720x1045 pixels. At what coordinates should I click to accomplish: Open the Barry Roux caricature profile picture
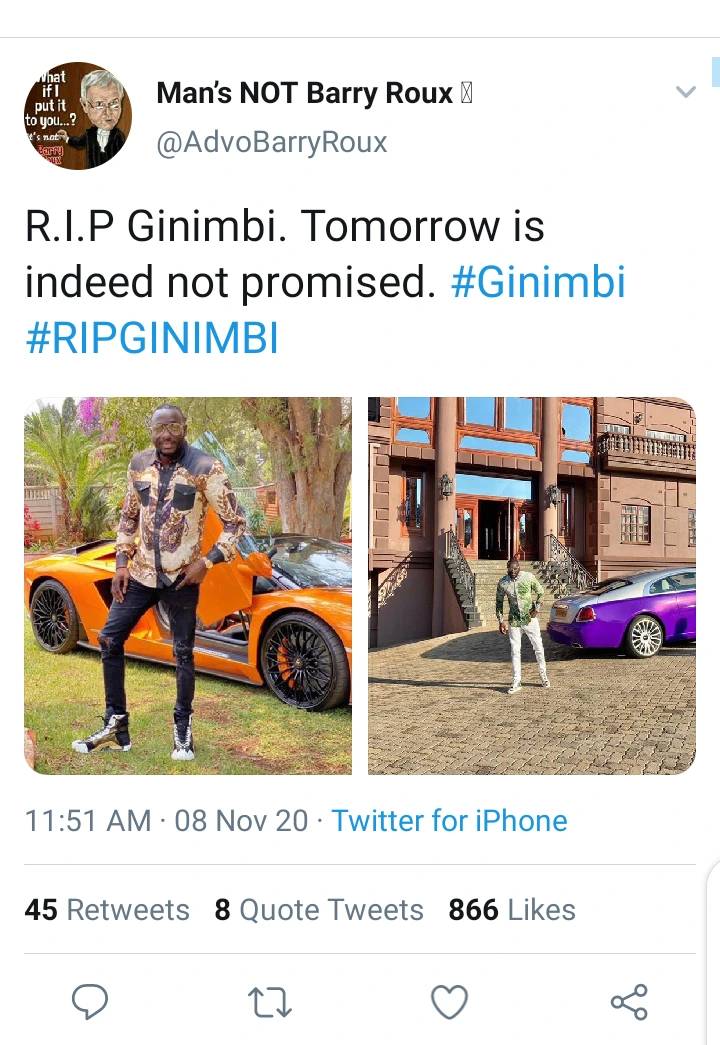click(x=78, y=116)
